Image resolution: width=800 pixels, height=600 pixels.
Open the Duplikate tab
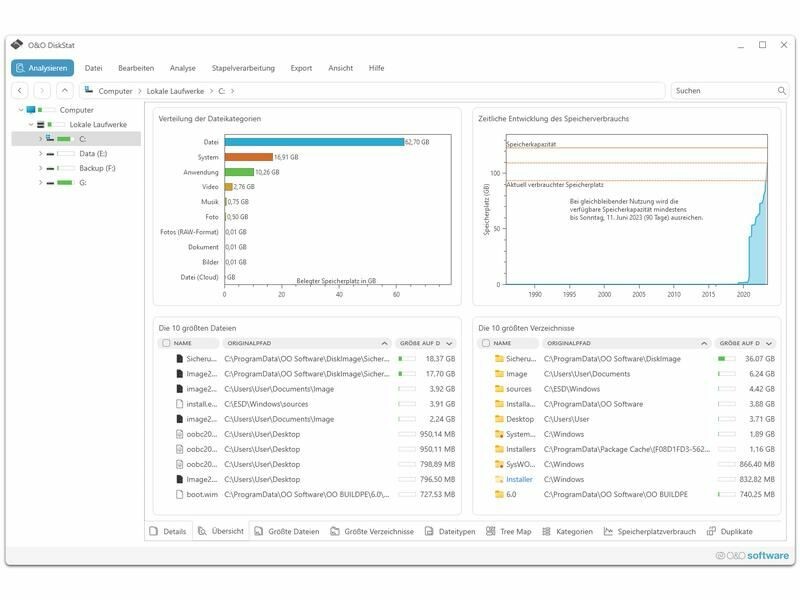pyautogui.click(x=729, y=531)
